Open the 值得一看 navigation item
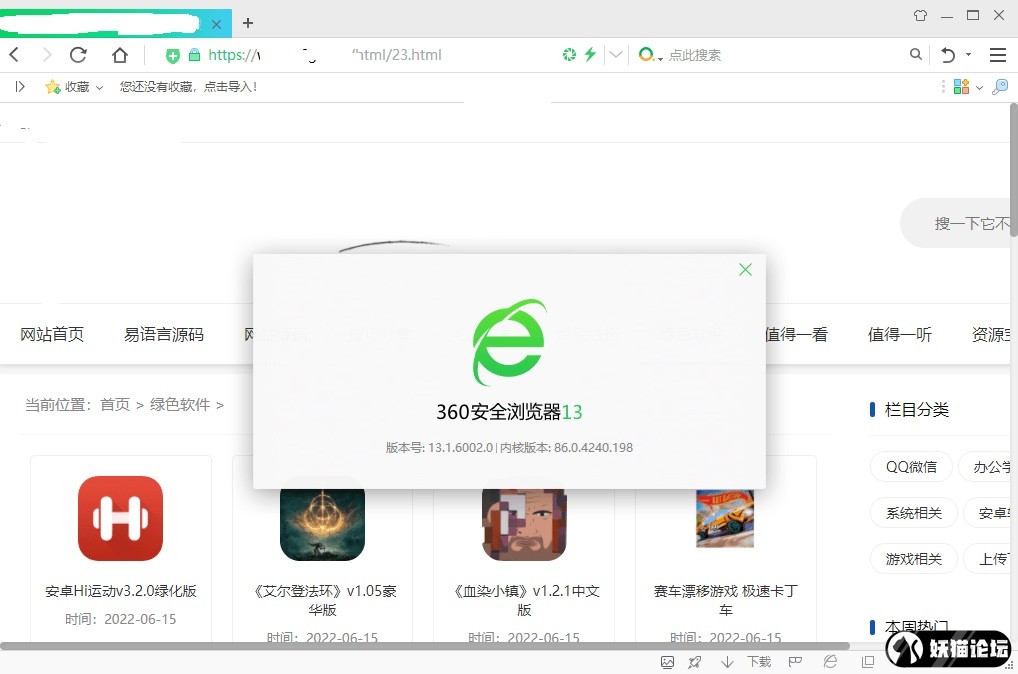 point(796,334)
